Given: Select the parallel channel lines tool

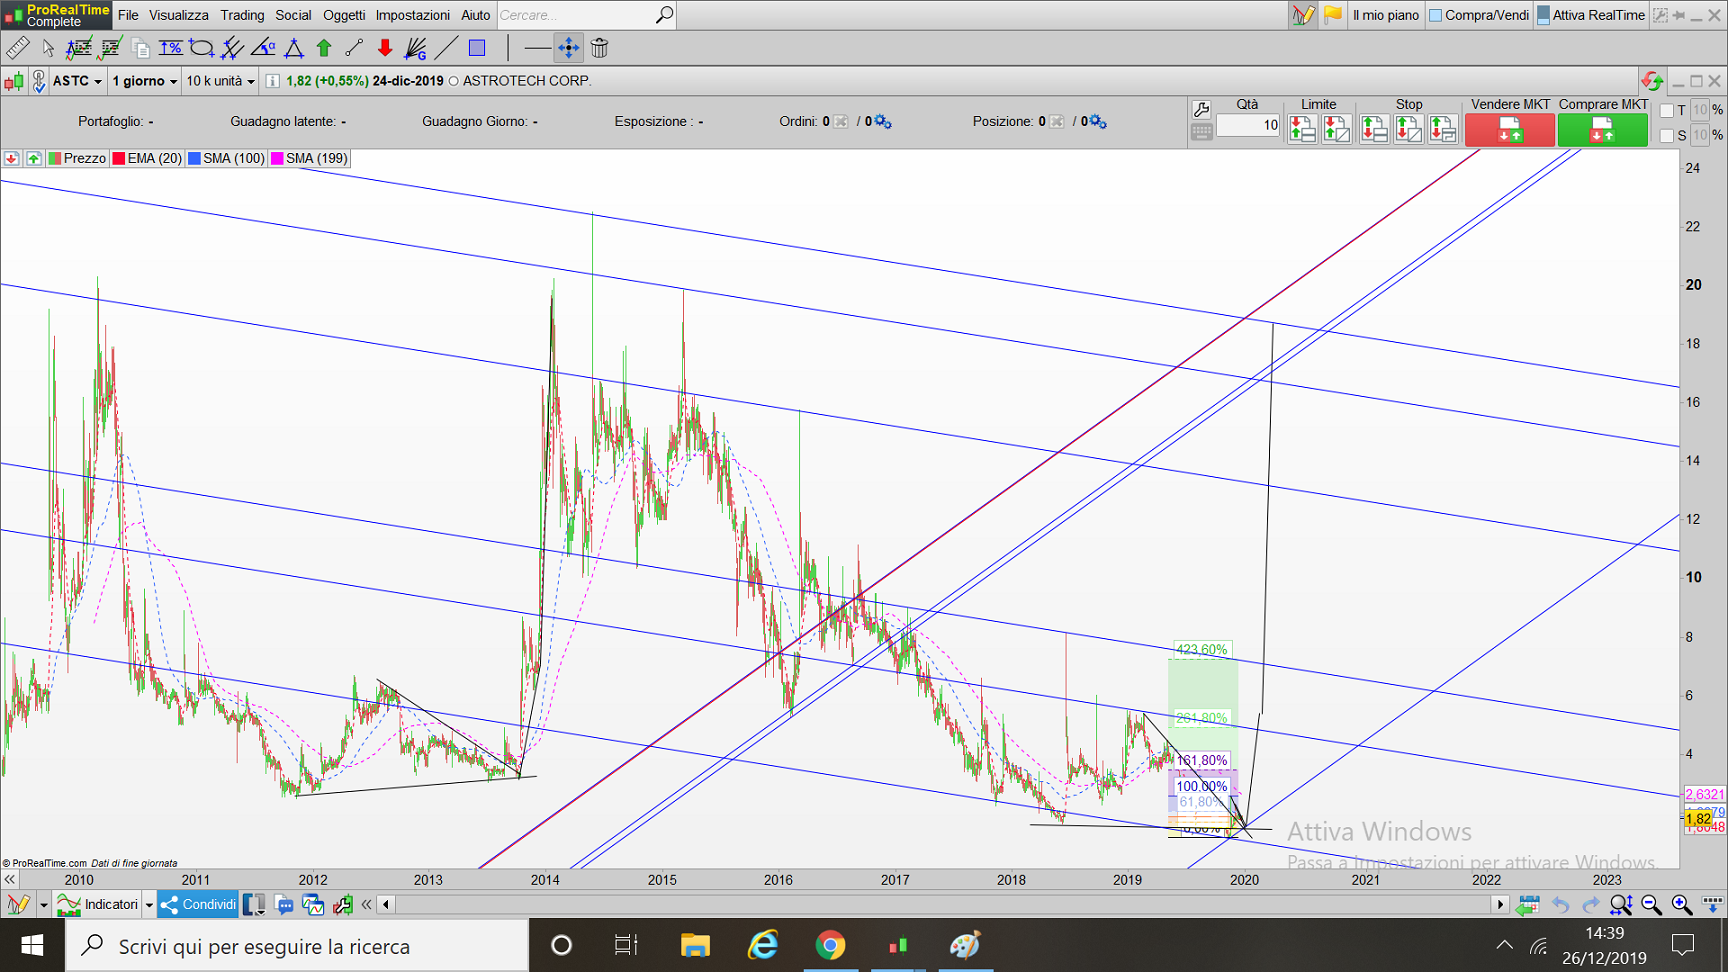Looking at the screenshot, I should pyautogui.click(x=232, y=47).
